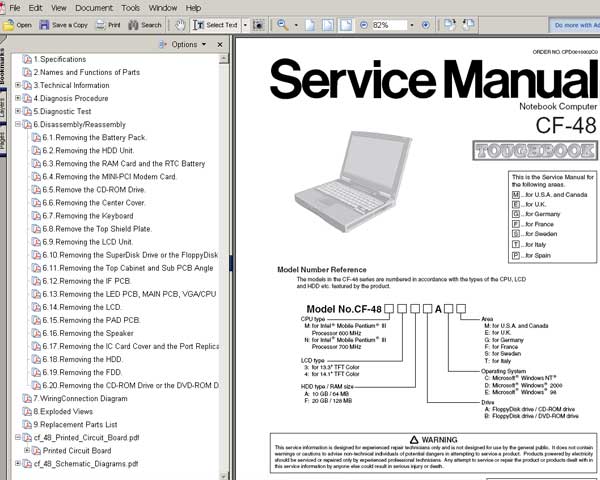Expand 3.Technical Information bookmark

coord(18,85)
